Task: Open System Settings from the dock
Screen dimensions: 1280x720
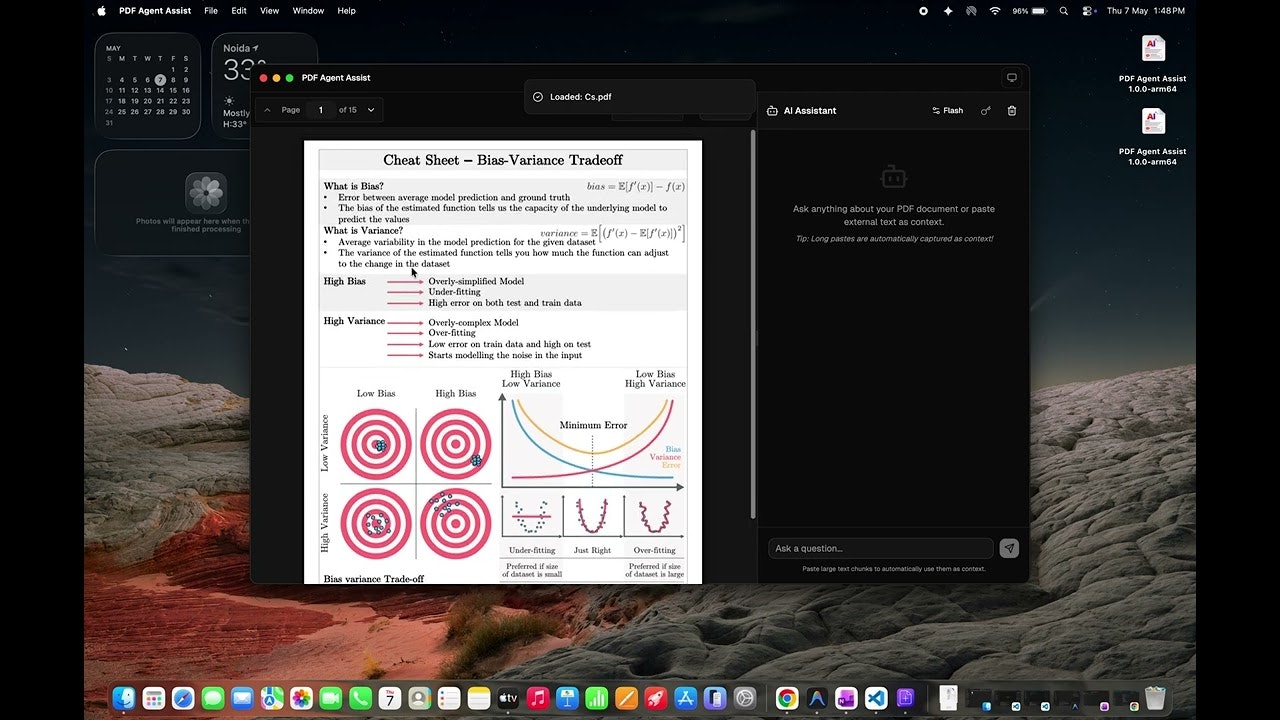Action: [745, 698]
